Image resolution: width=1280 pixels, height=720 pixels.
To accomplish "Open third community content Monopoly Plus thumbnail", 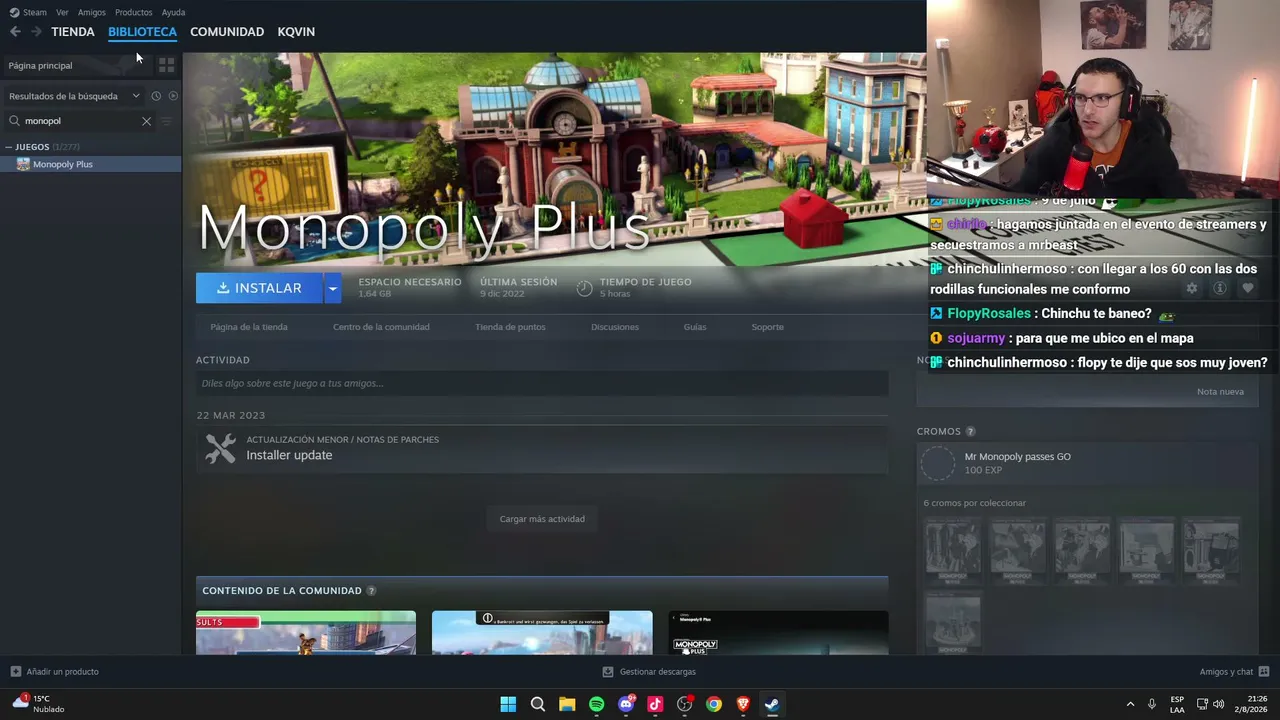I will (x=778, y=633).
